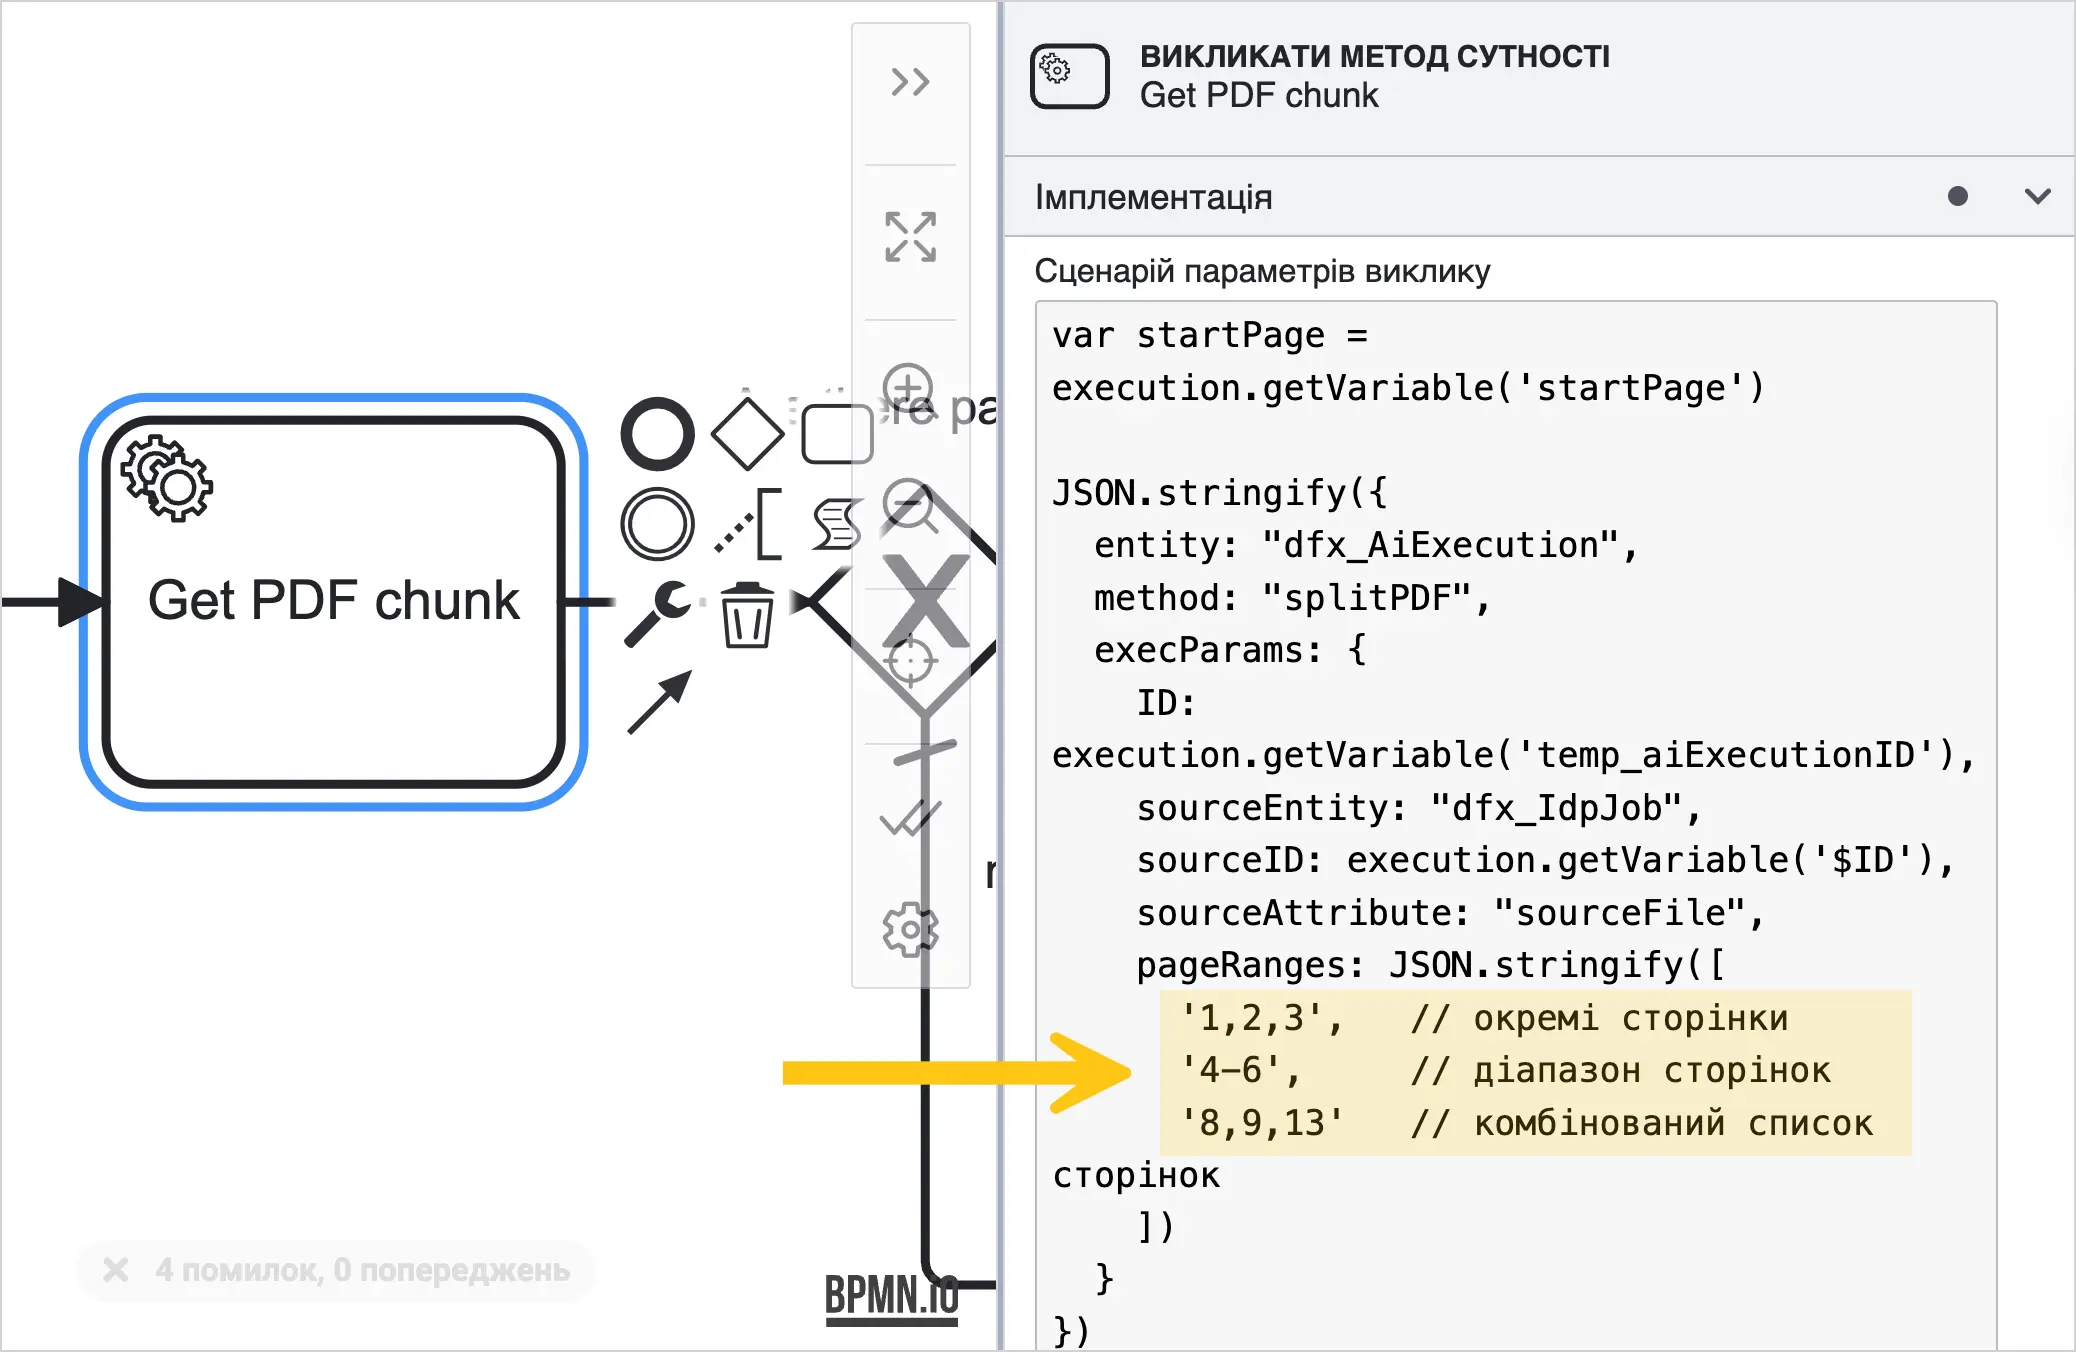The image size is (2076, 1352).
Task: Open the gear settings icon in the vertical toolbar
Action: 910,929
